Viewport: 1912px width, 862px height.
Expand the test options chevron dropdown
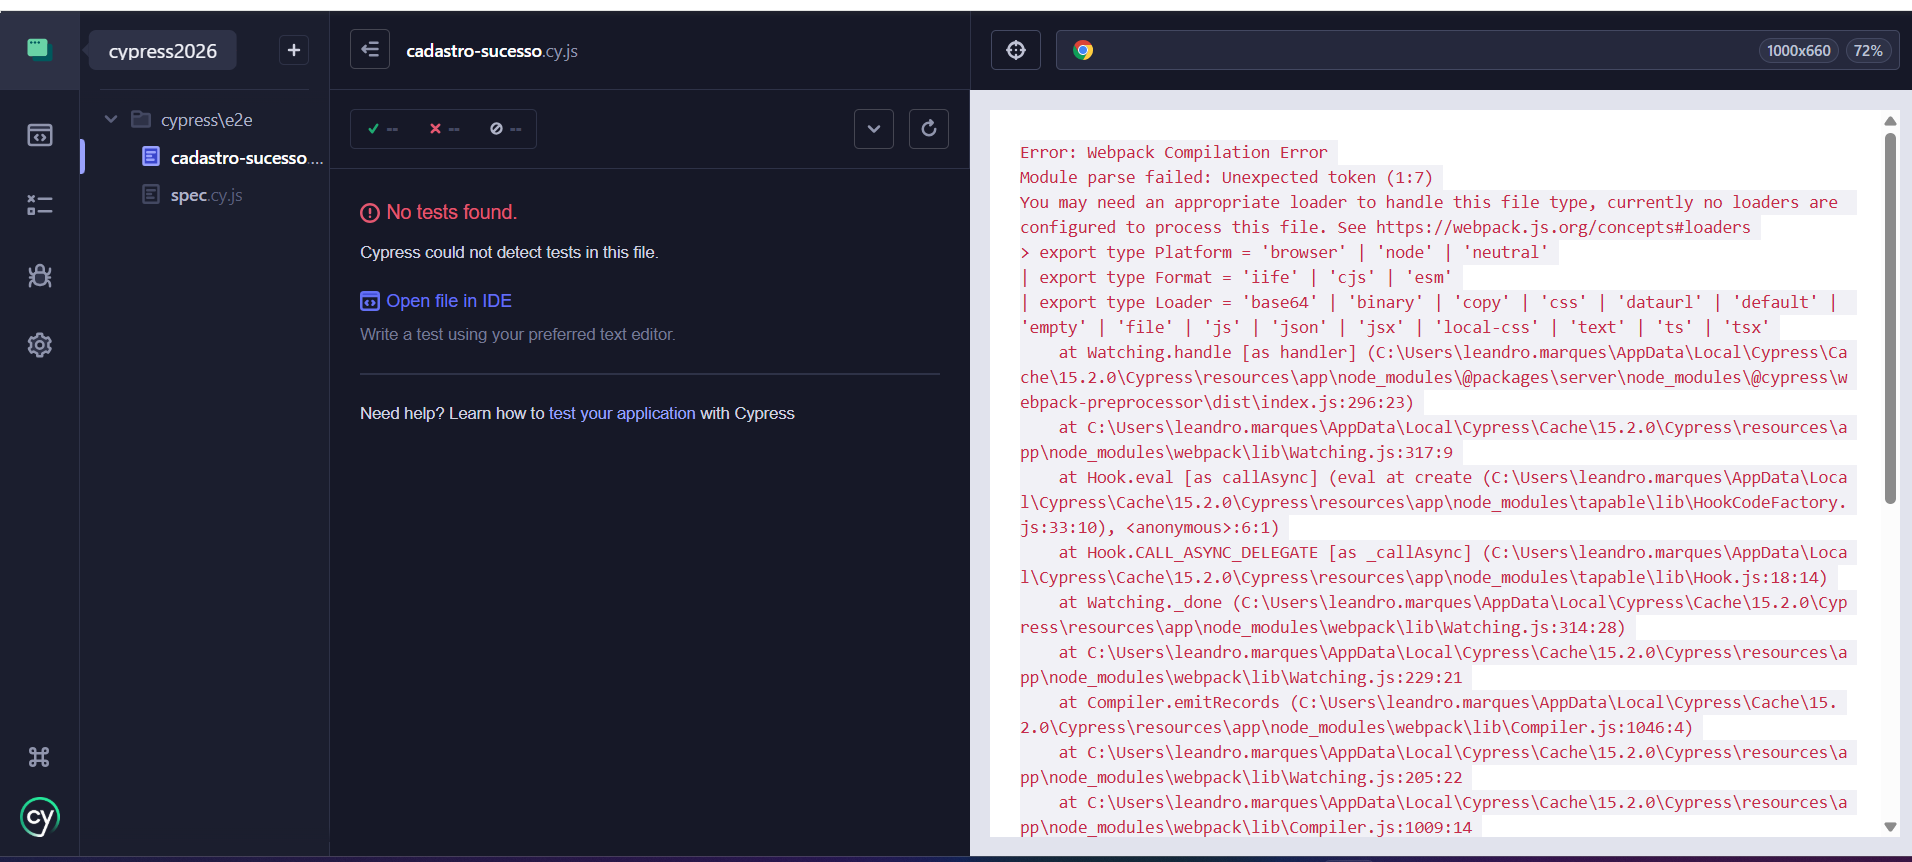coord(873,129)
